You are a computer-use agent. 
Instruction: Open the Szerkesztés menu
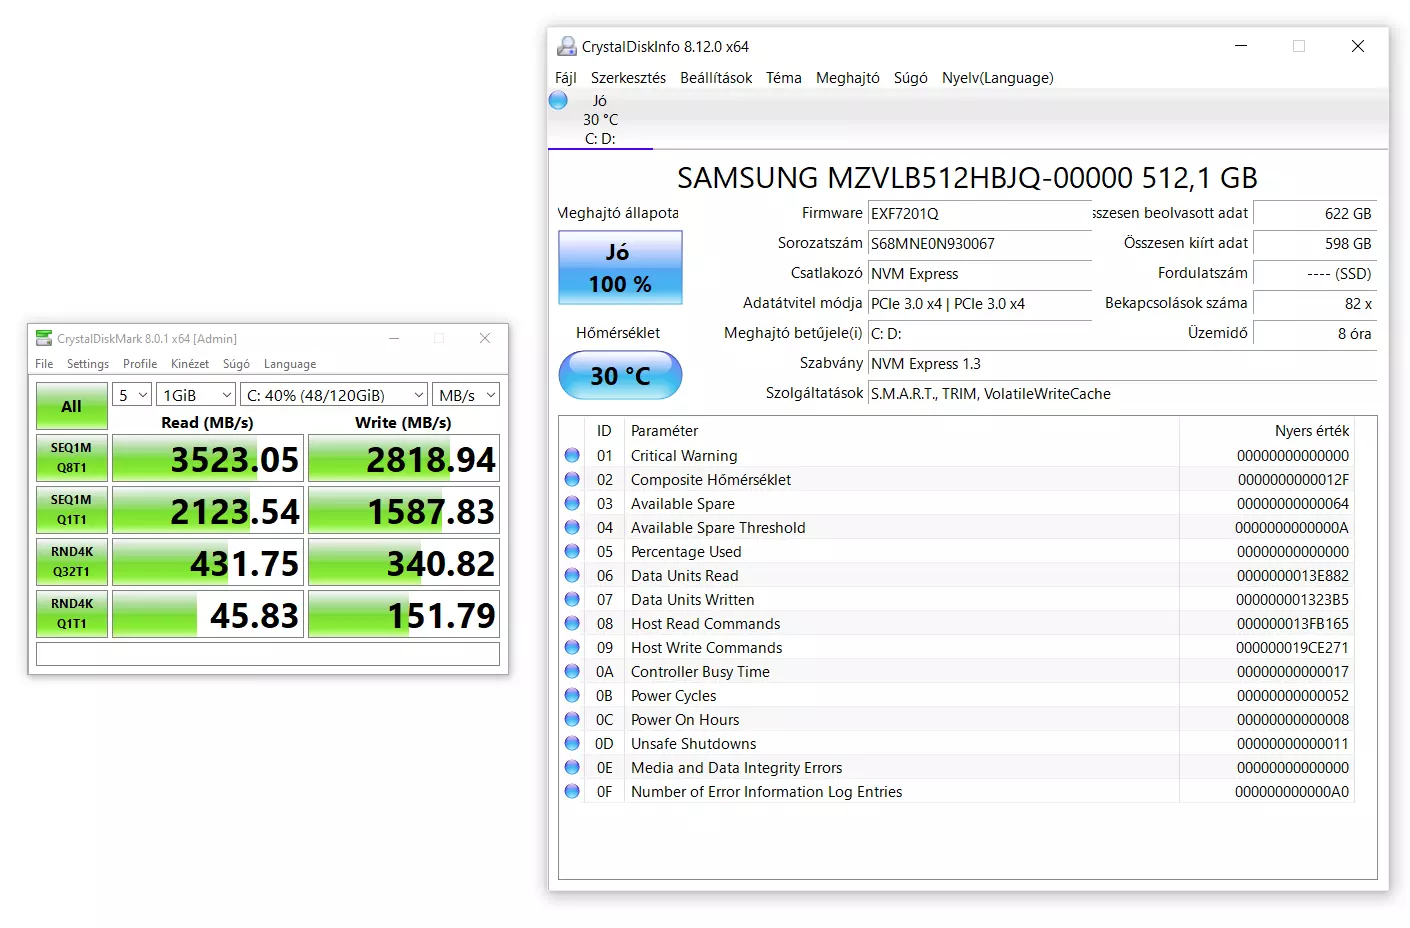pyautogui.click(x=628, y=77)
